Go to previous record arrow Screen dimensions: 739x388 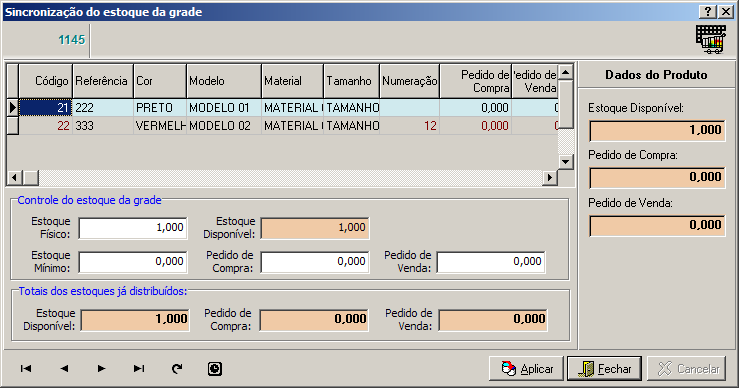point(64,368)
